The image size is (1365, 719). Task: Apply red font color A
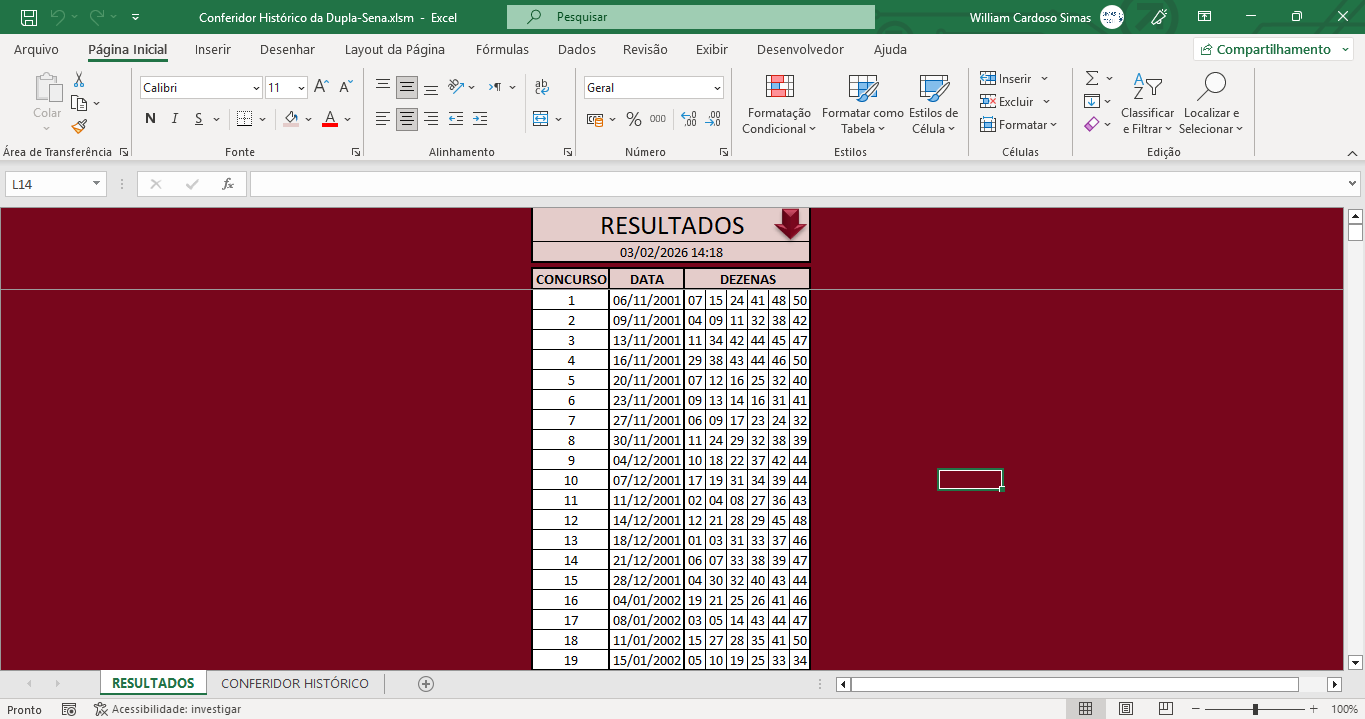pyautogui.click(x=330, y=119)
